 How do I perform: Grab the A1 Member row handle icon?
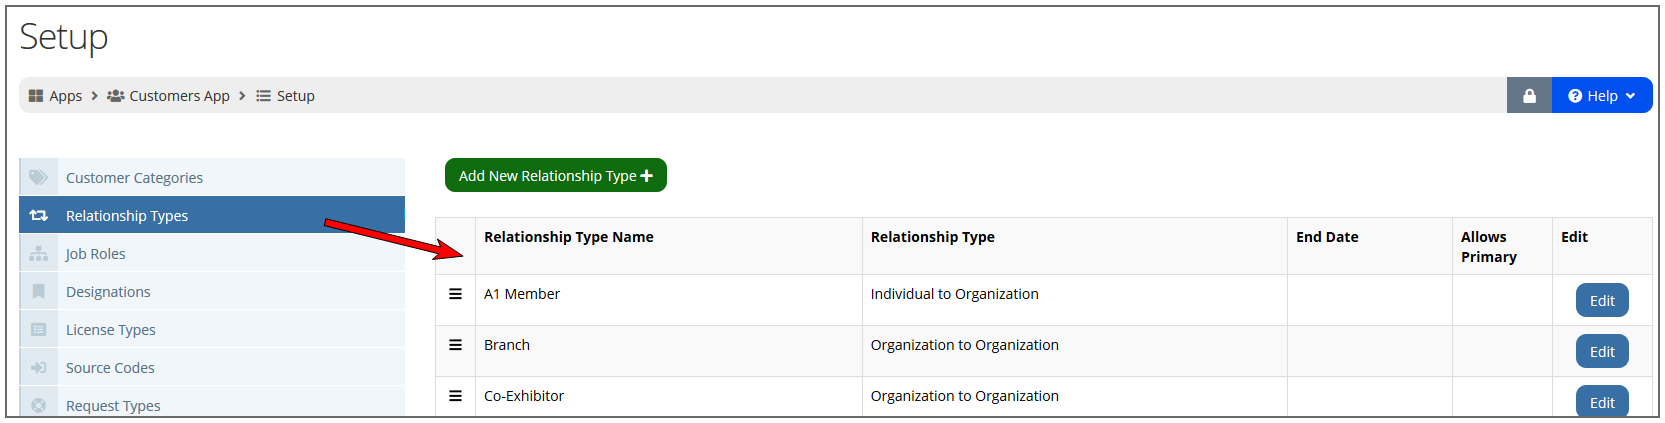[x=455, y=294]
